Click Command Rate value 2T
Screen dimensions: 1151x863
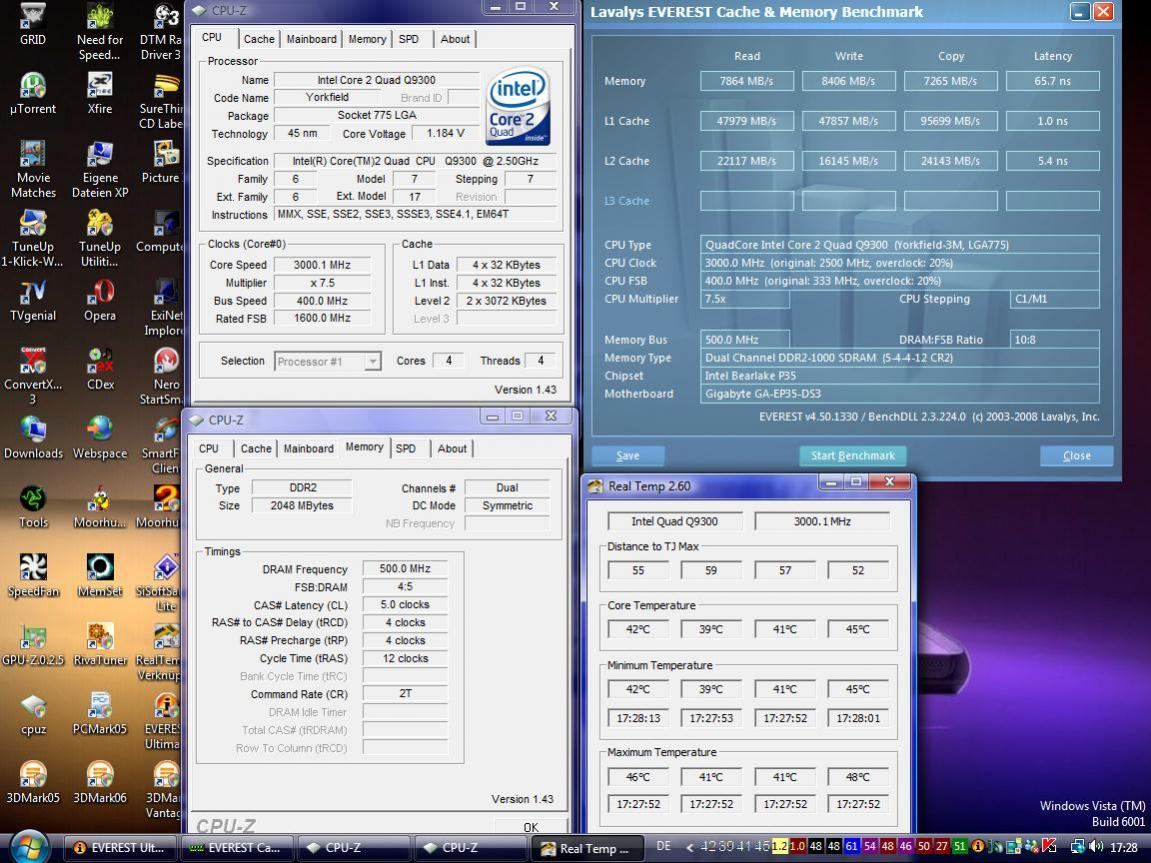405,693
